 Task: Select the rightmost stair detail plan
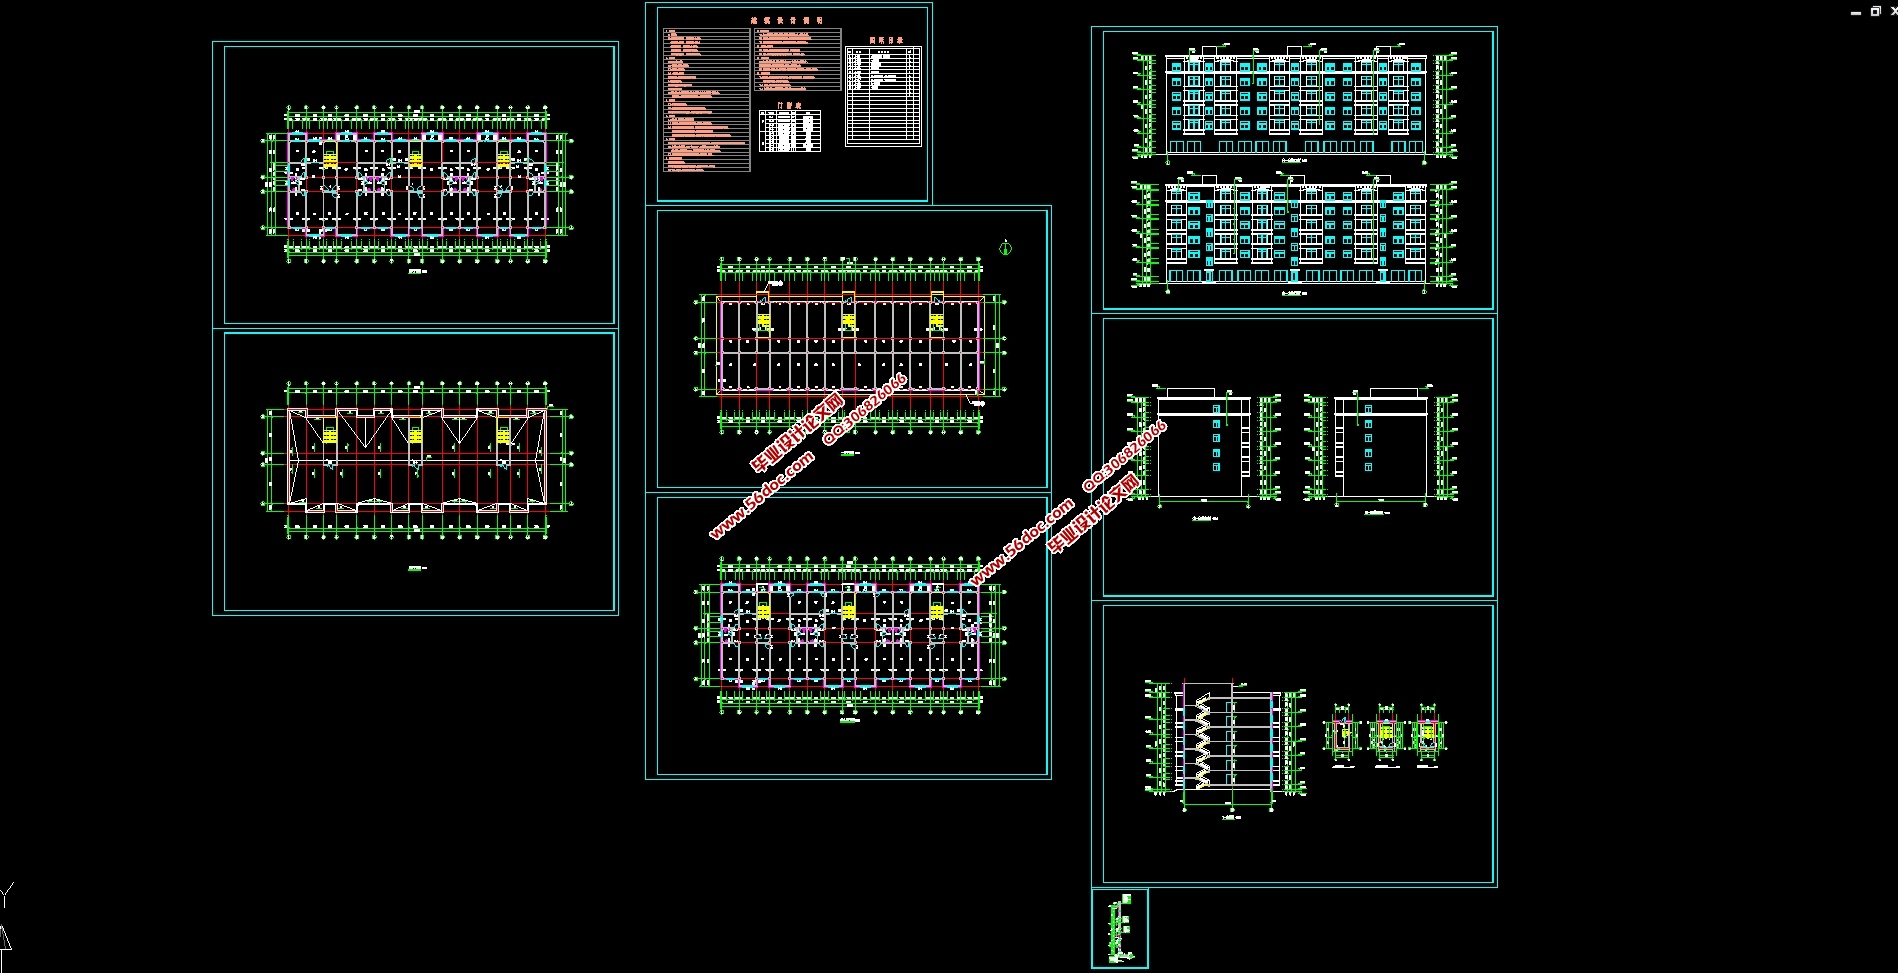tap(1427, 734)
